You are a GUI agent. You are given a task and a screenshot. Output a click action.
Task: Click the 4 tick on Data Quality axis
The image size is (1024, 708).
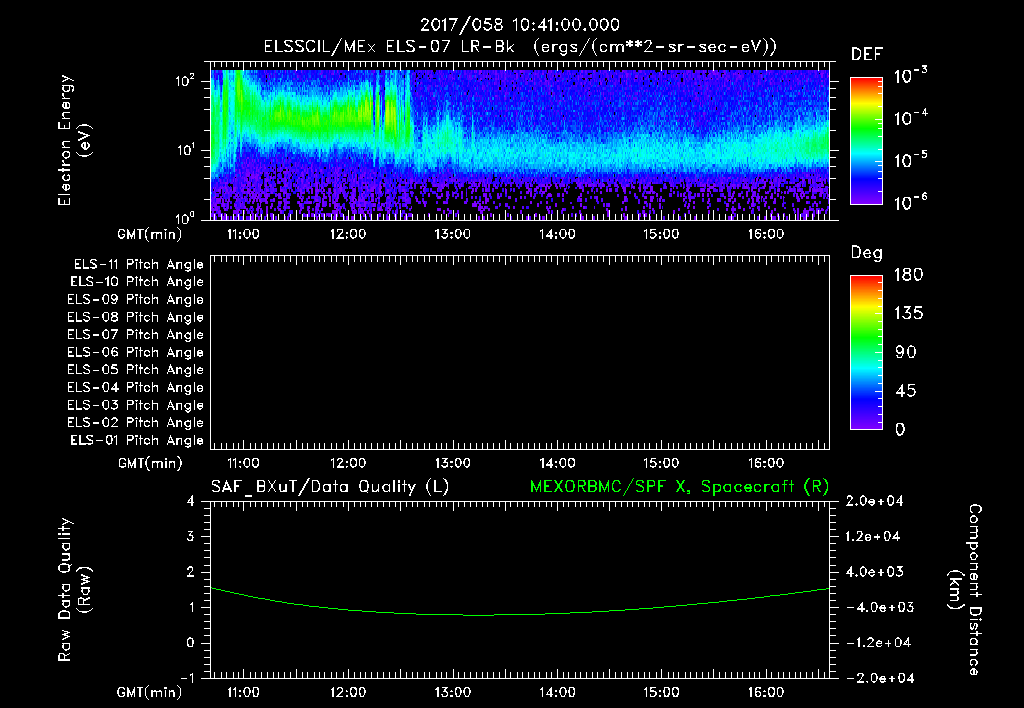point(190,501)
